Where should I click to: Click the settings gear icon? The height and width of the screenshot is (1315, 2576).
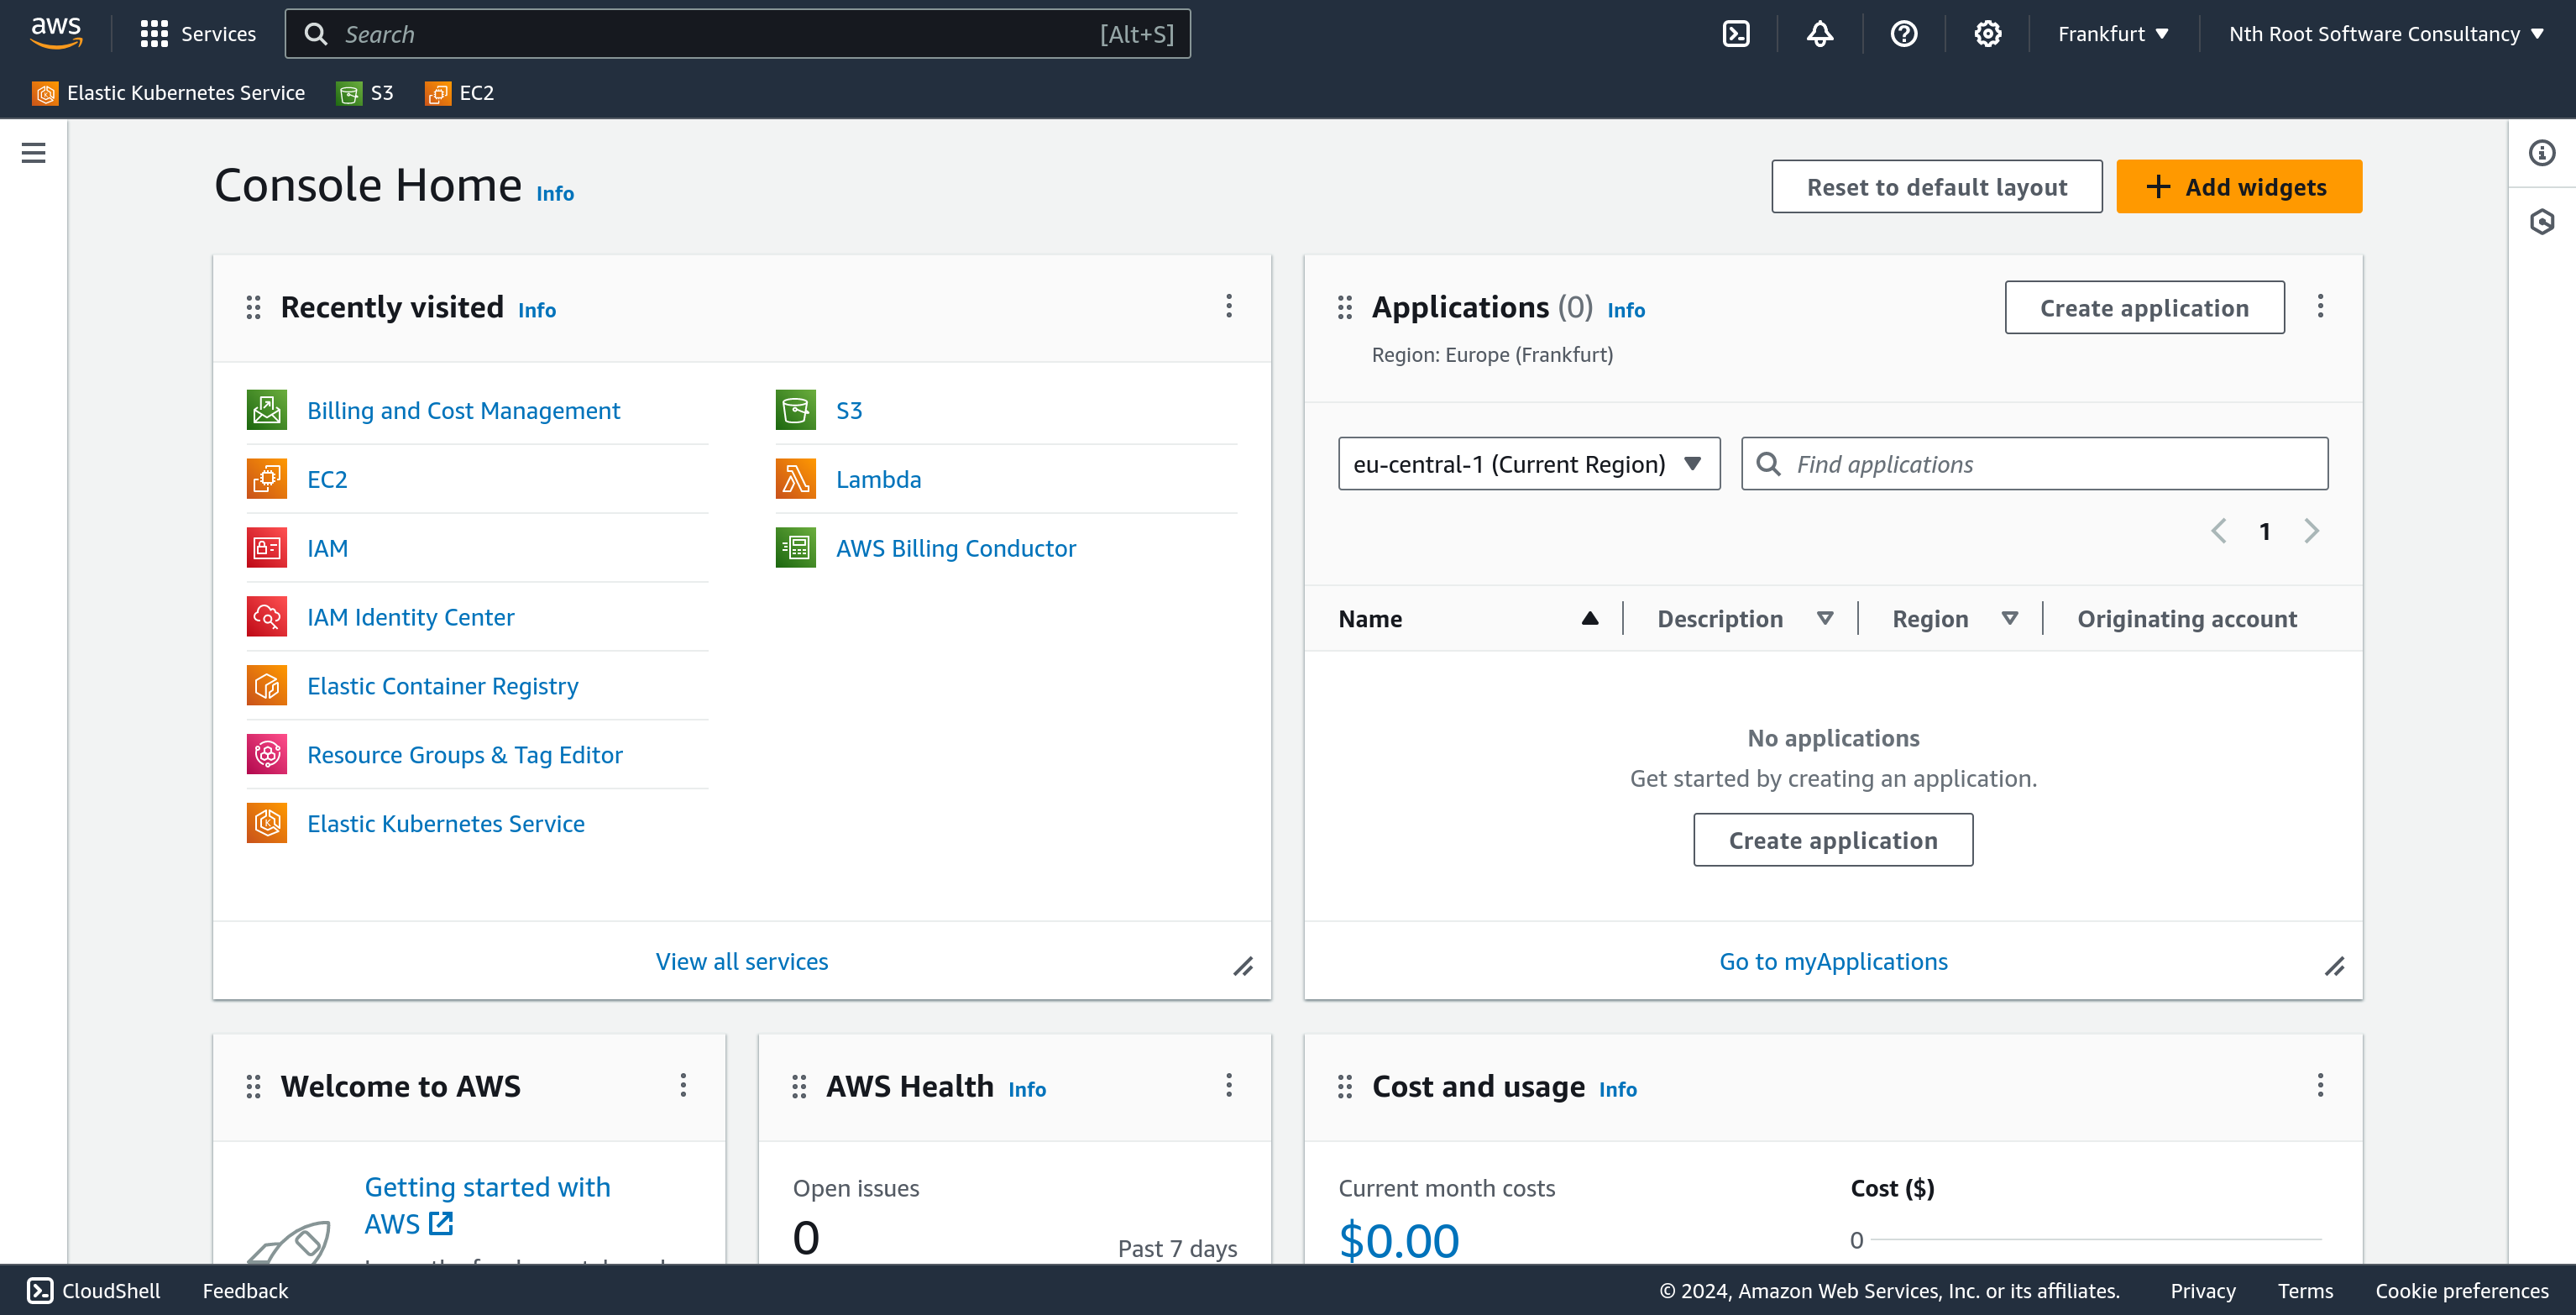coord(1987,34)
